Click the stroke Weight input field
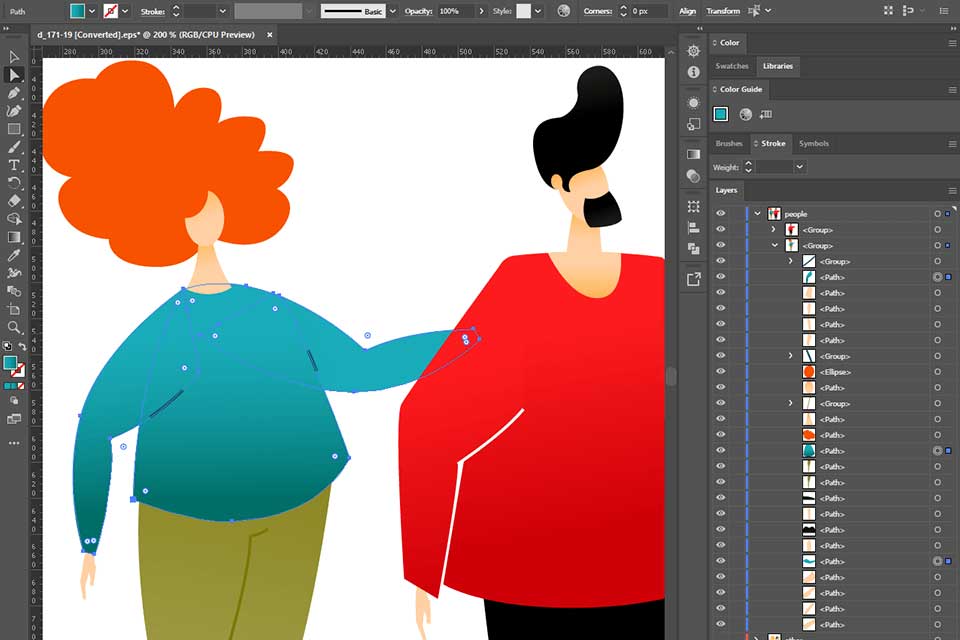This screenshot has height=640, width=960. coord(773,166)
